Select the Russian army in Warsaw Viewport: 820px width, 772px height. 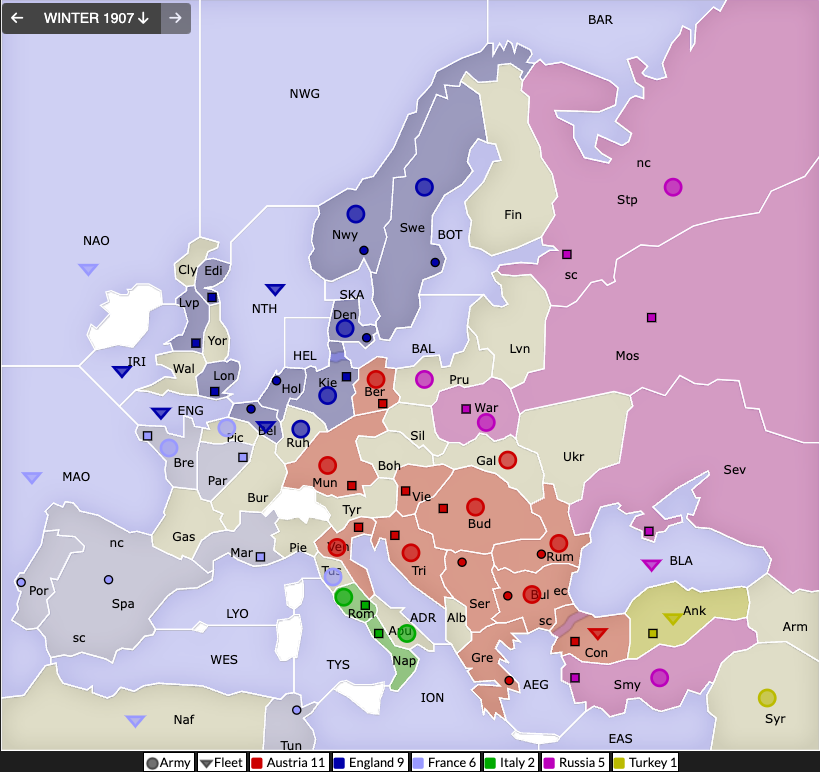(486, 422)
